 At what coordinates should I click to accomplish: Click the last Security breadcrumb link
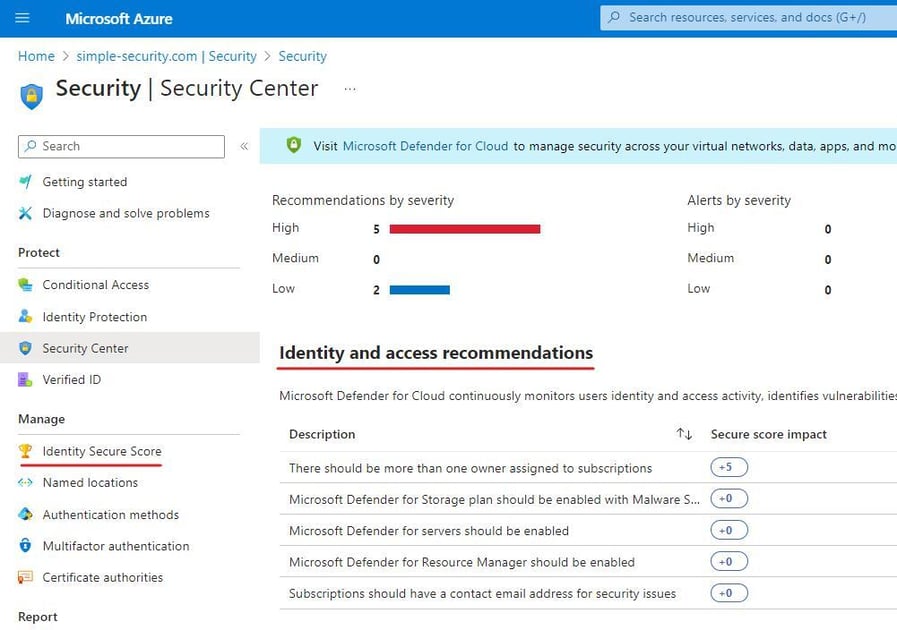click(x=303, y=56)
